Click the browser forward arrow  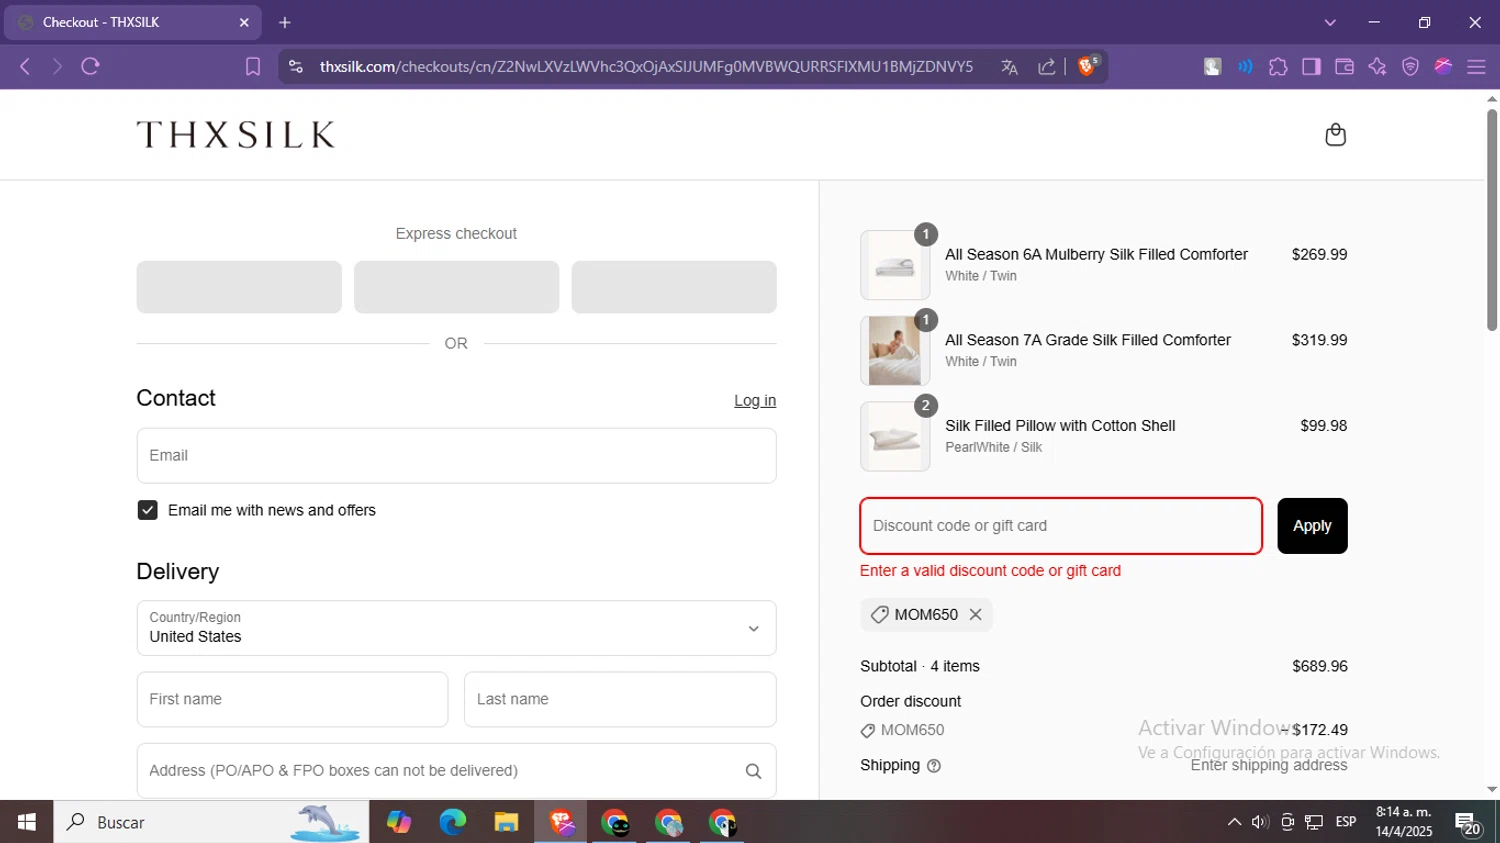pyautogui.click(x=57, y=67)
